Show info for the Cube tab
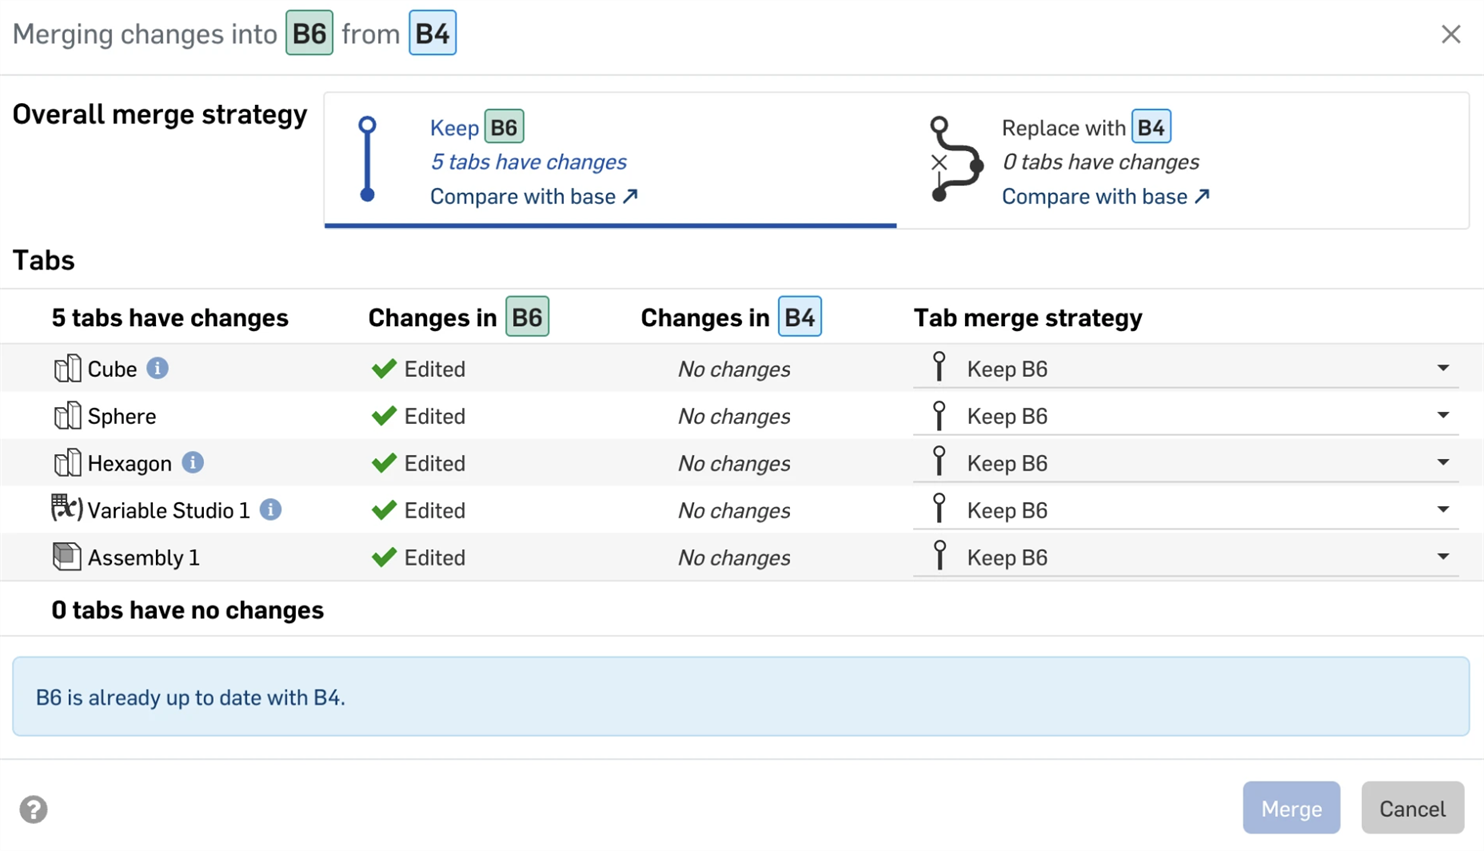The width and height of the screenshot is (1484, 851). click(157, 368)
